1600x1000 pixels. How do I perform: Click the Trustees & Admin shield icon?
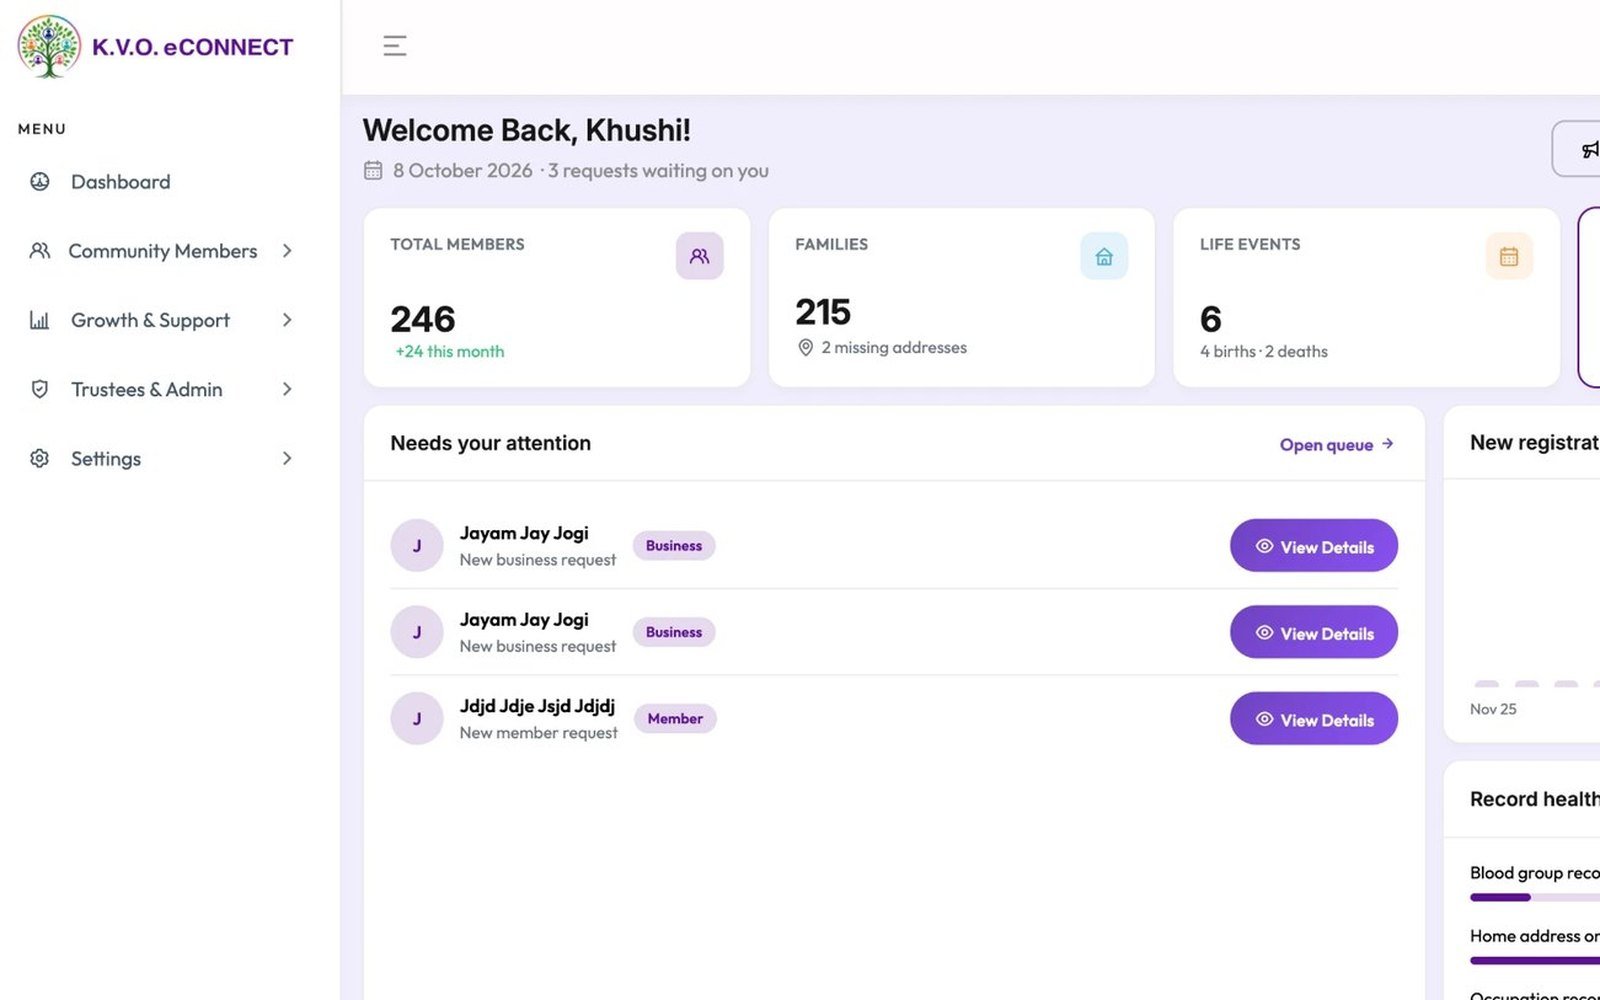(40, 389)
